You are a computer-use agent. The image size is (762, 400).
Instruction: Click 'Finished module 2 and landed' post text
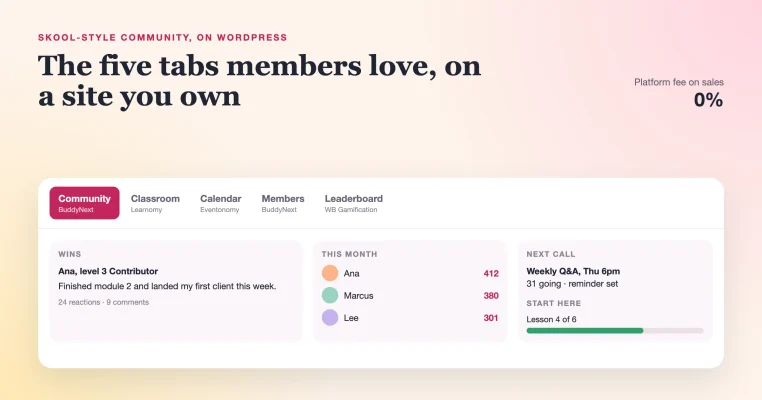(x=167, y=286)
